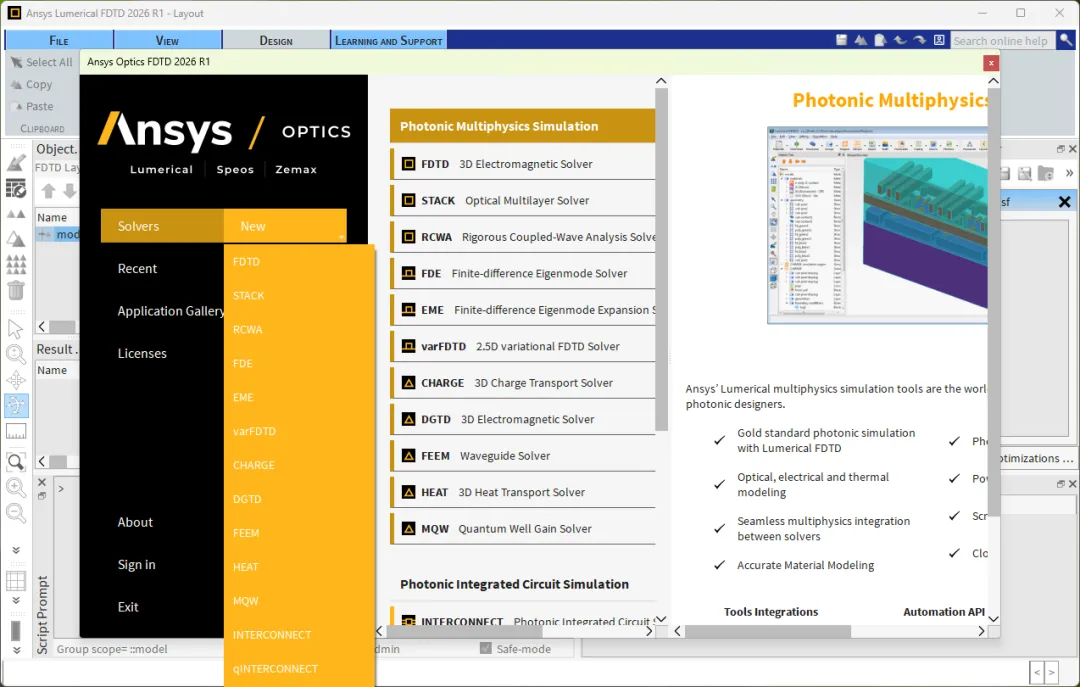Open MQW Quantum Well Gain Solver entry

pos(523,529)
